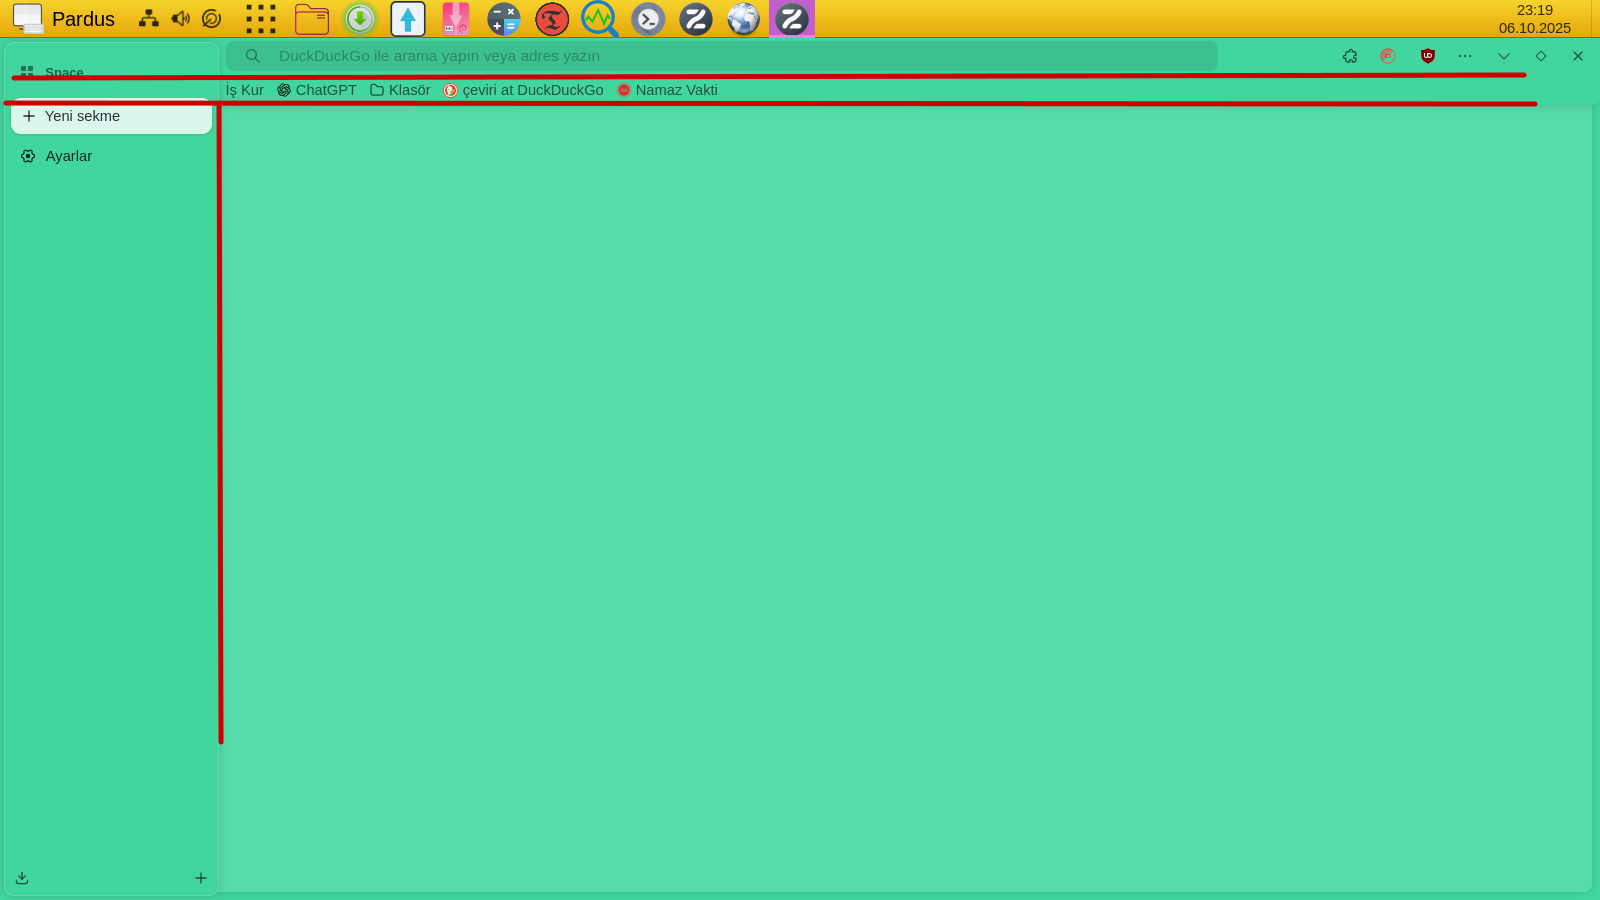The width and height of the screenshot is (1600, 900).
Task: Click the uBlock Origin shield icon
Action: click(x=1428, y=56)
